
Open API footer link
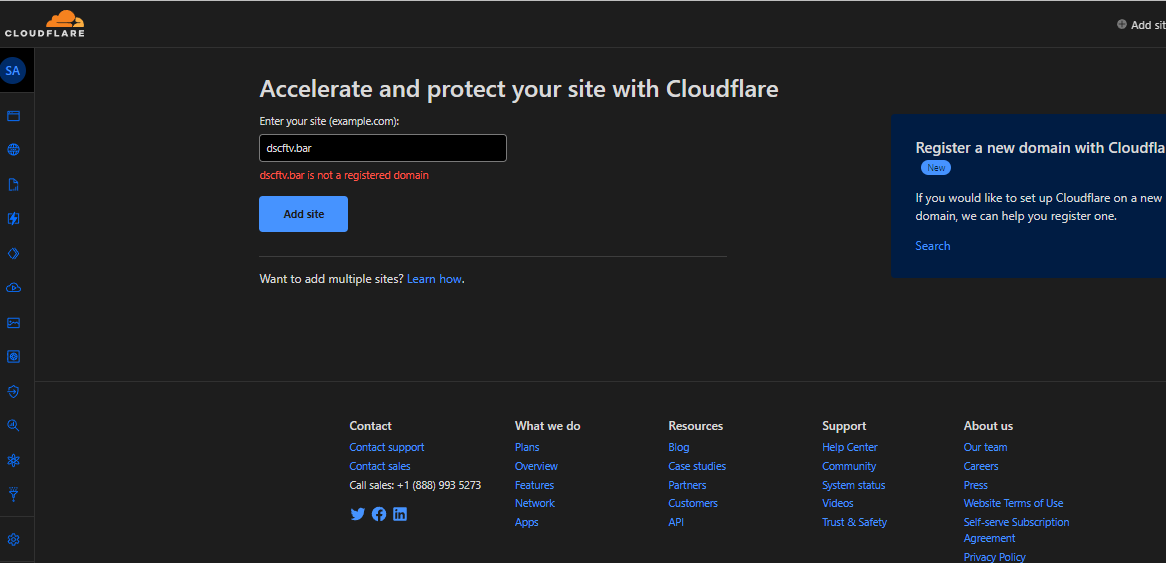point(676,523)
